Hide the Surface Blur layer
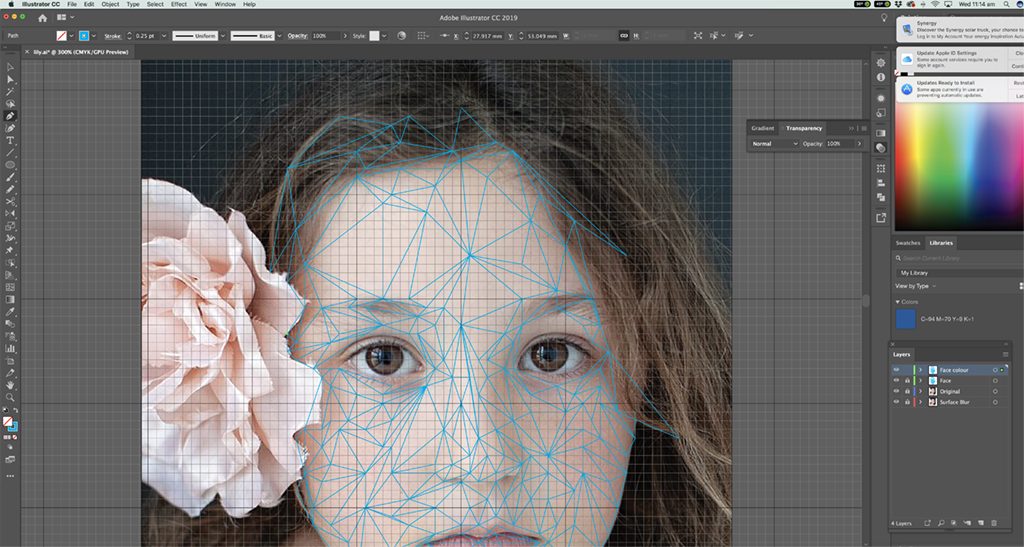Screen dimensions: 1024x547 [x=896, y=402]
